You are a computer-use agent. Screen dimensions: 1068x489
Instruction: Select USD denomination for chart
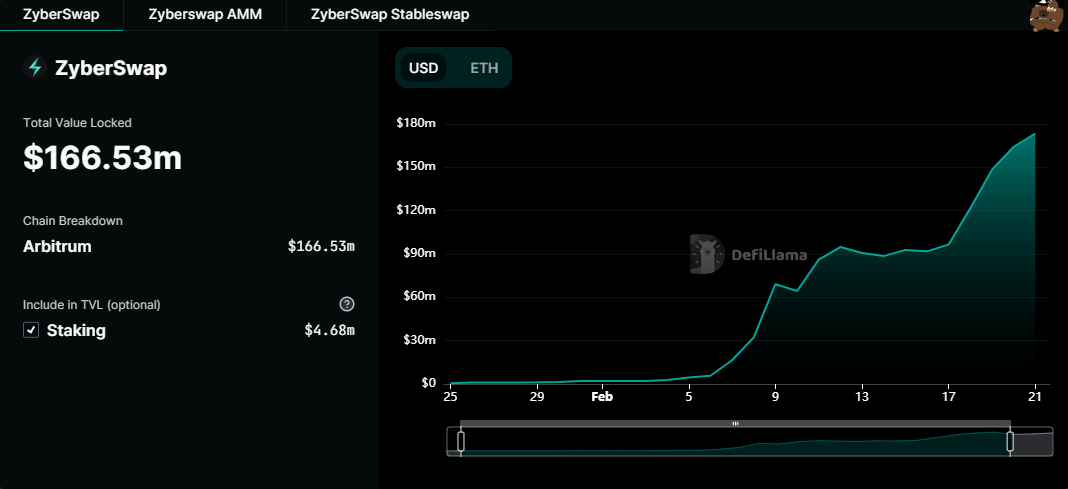(423, 68)
